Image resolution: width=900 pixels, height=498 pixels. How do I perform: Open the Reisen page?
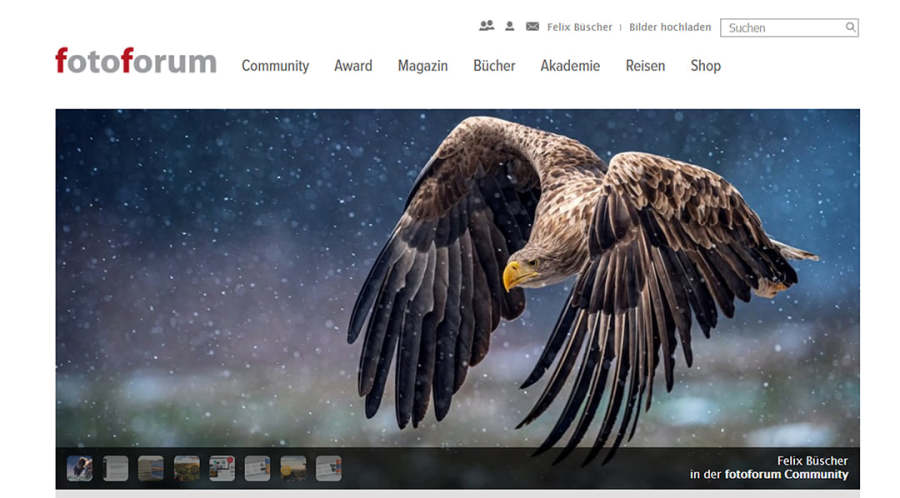(645, 66)
